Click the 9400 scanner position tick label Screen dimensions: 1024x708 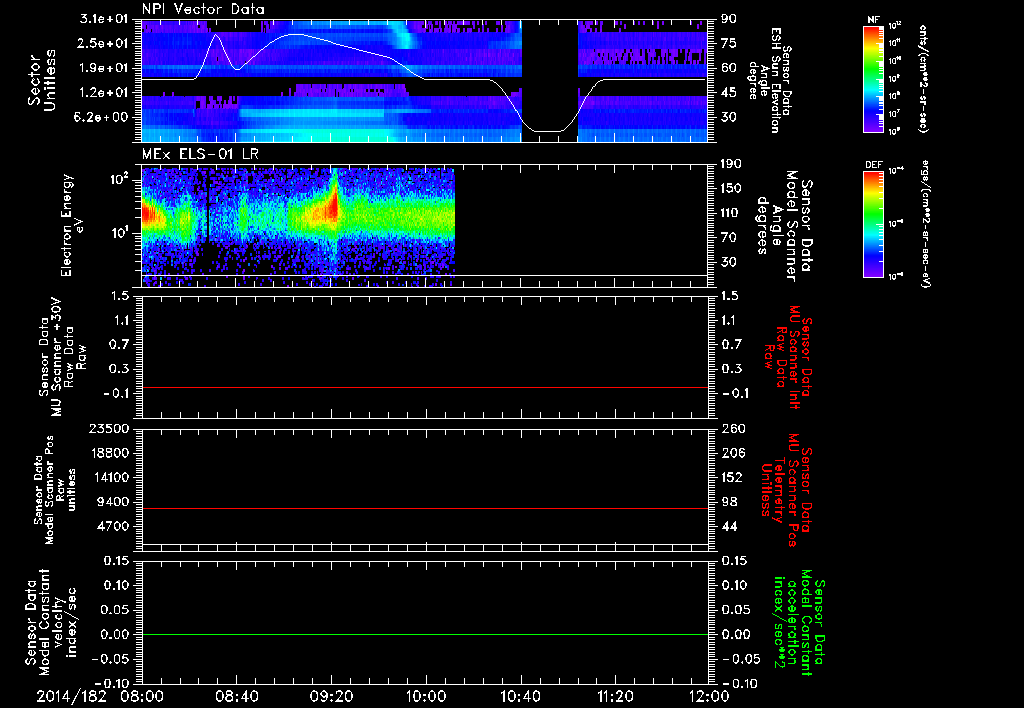112,502
